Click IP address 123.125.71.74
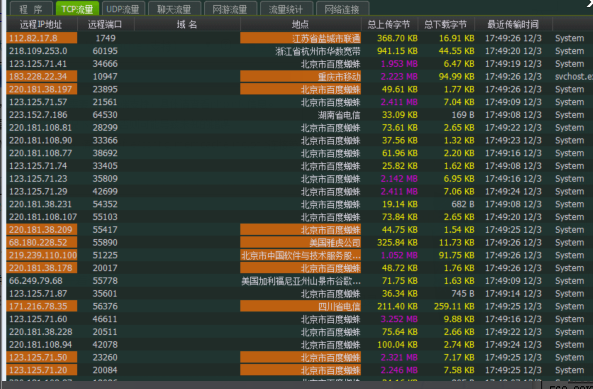This screenshot has height=389, width=593. point(38,166)
